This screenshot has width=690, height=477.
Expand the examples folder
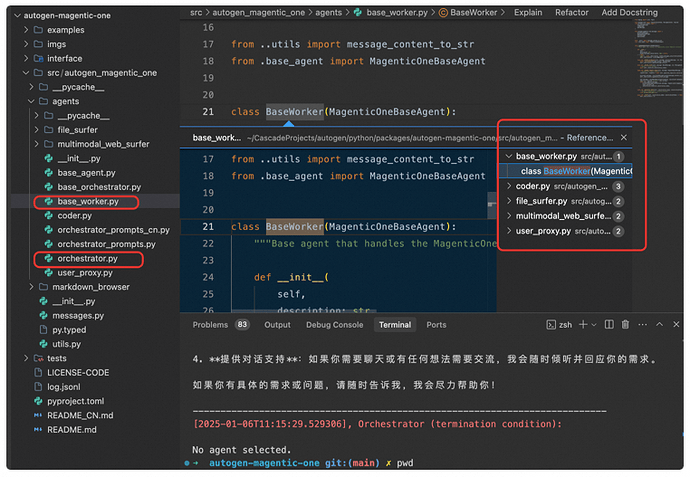(x=26, y=30)
